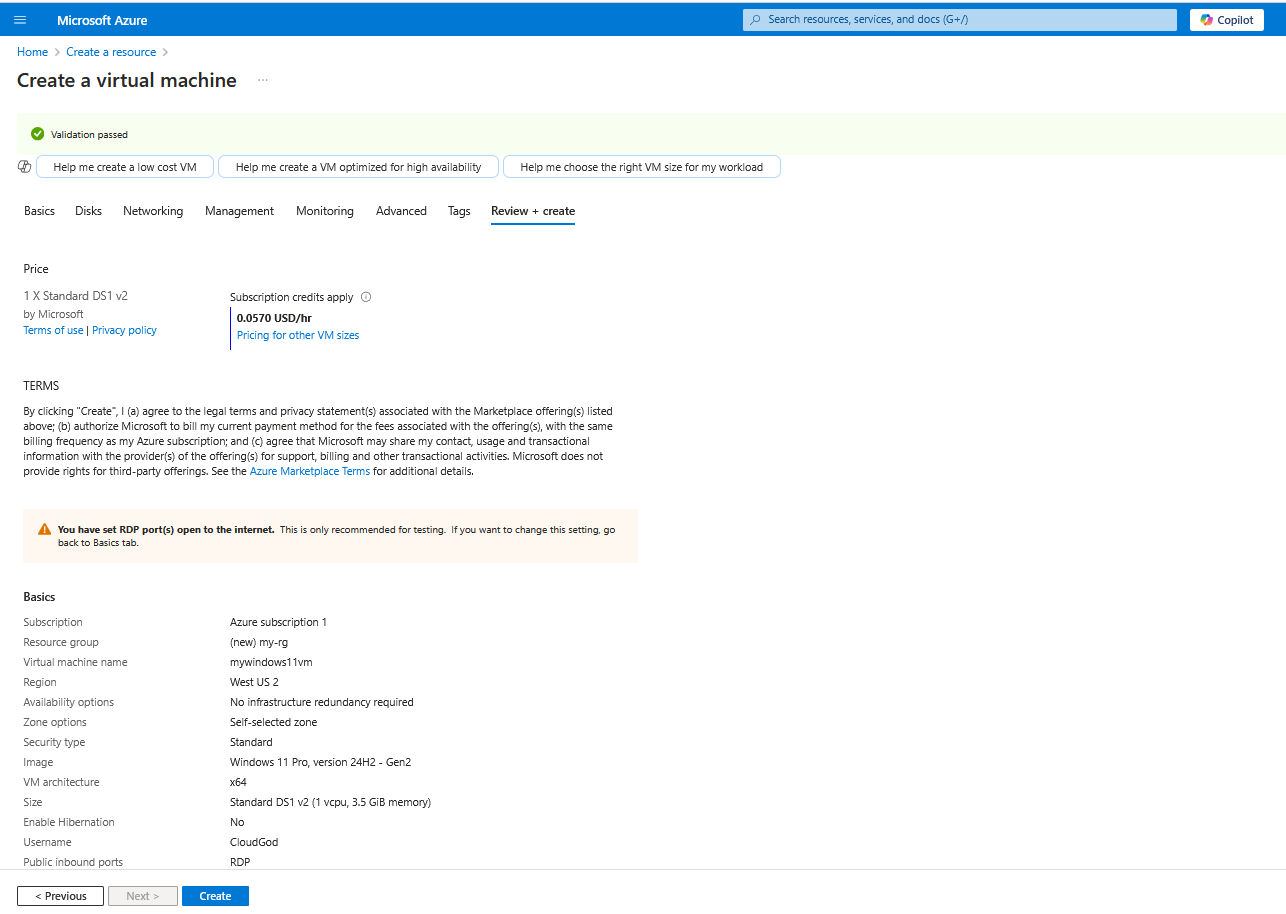Click the Copilot suggestions icon beside the buttons
This screenshot has height=914, width=1286.
click(25, 167)
